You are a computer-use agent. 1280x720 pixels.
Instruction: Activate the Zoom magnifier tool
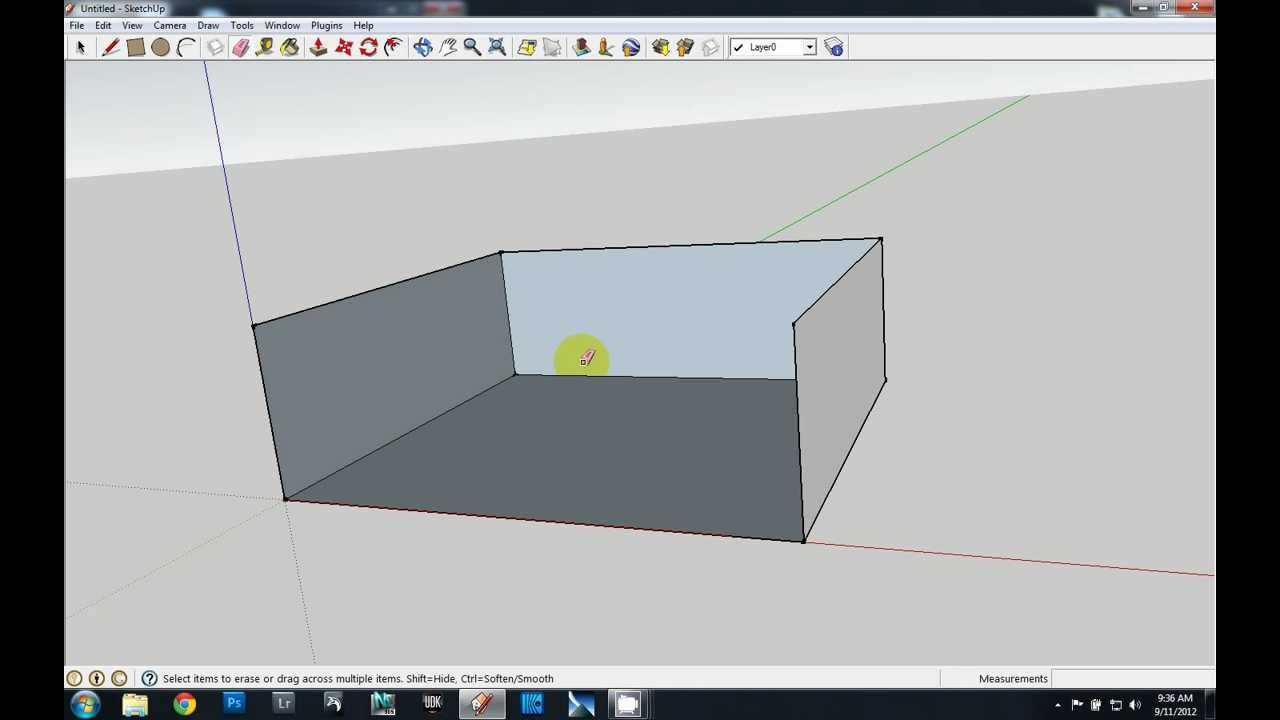click(472, 47)
